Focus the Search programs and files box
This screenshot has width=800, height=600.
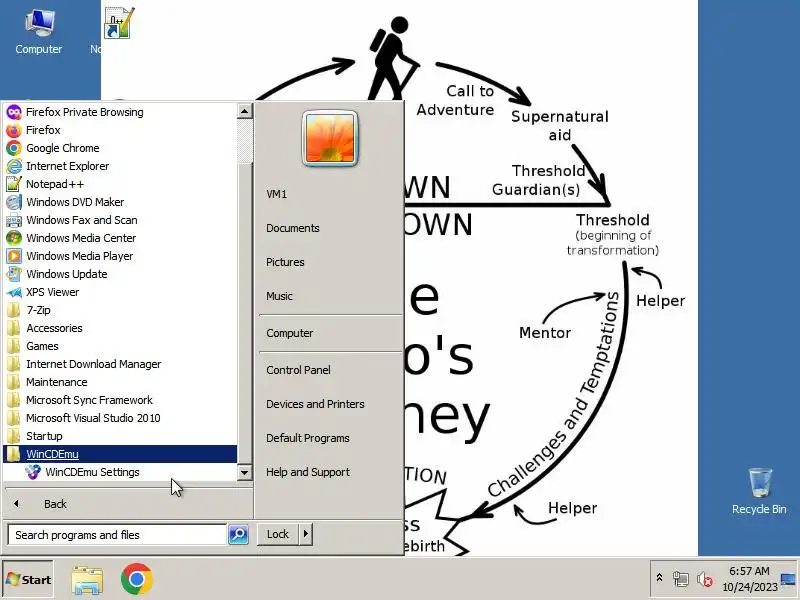pyautogui.click(x=117, y=535)
